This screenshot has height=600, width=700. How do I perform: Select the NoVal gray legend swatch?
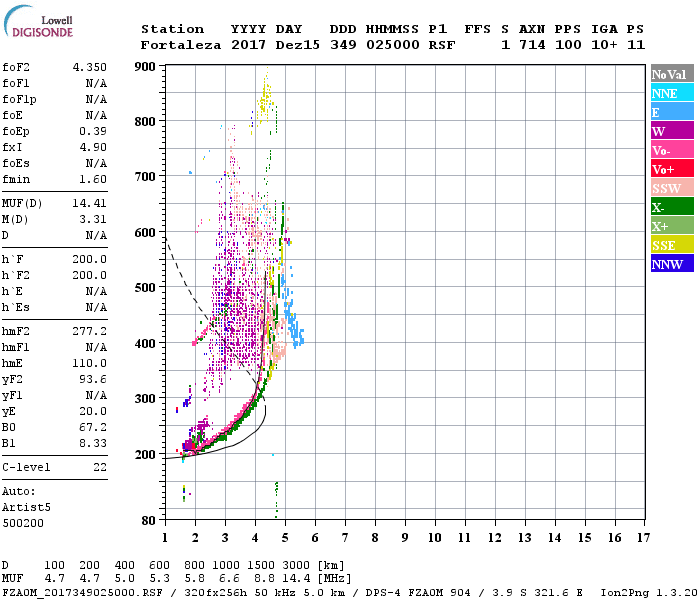coord(671,74)
